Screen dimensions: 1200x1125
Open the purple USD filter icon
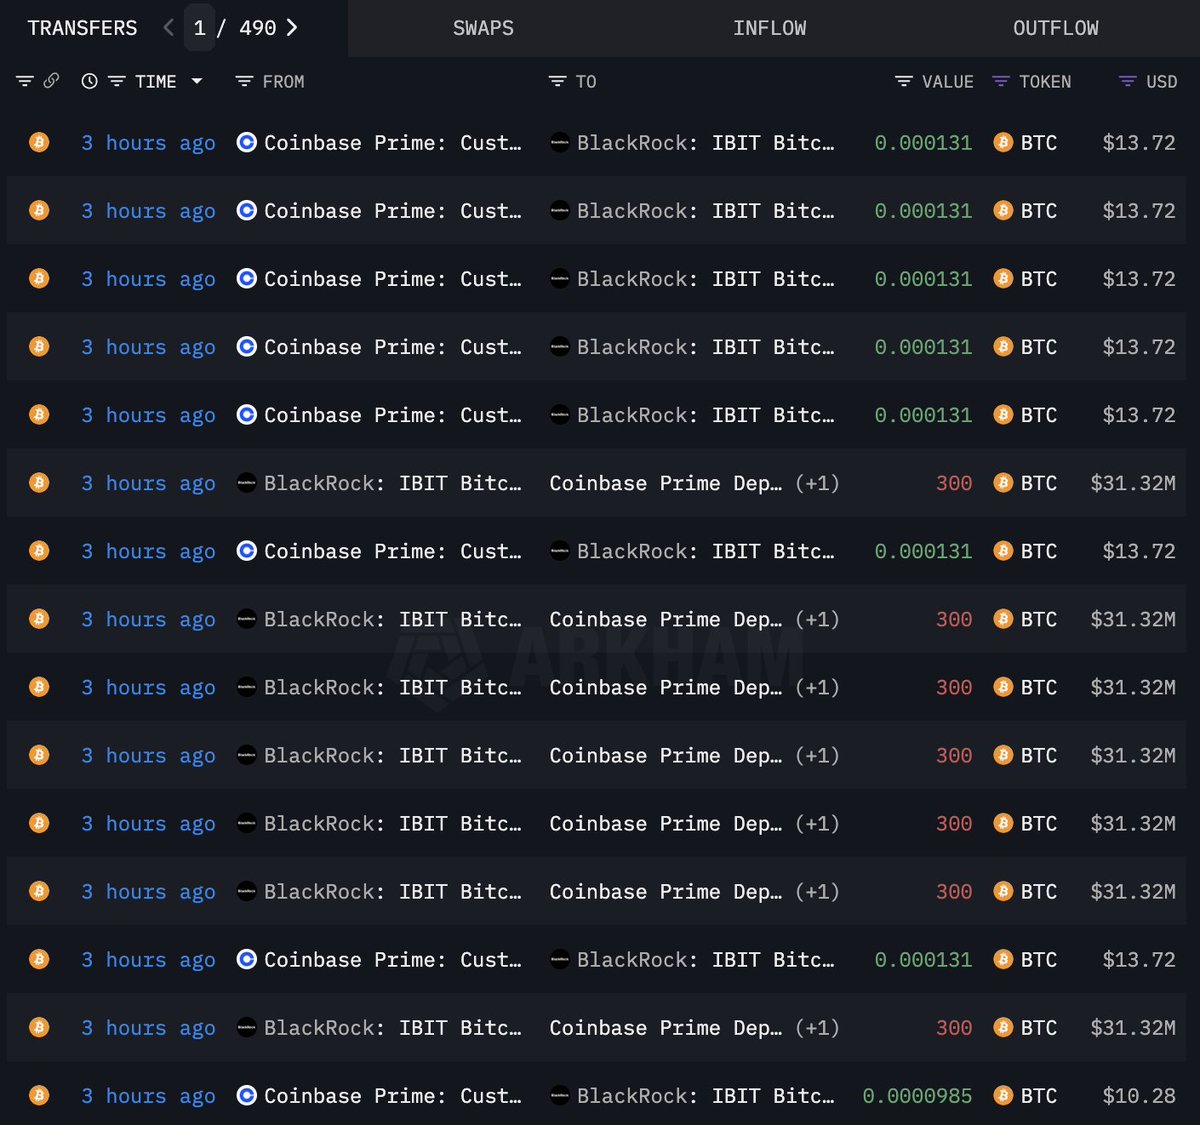point(1127,82)
